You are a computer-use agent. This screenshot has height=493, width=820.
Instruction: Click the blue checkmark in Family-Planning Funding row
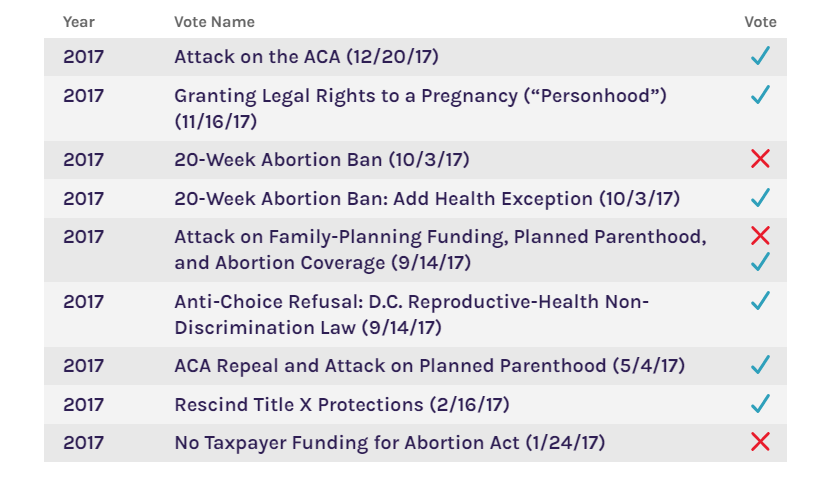coord(760,262)
